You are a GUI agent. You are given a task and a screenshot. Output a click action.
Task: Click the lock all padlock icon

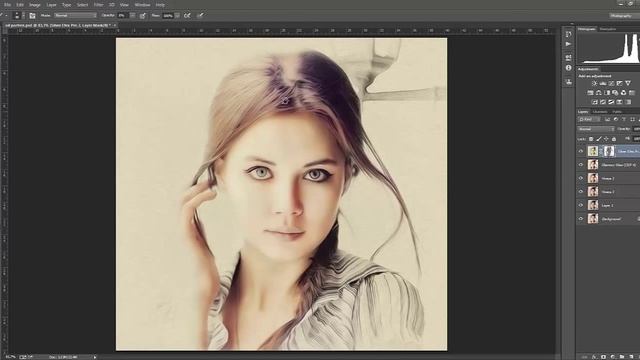click(x=614, y=139)
